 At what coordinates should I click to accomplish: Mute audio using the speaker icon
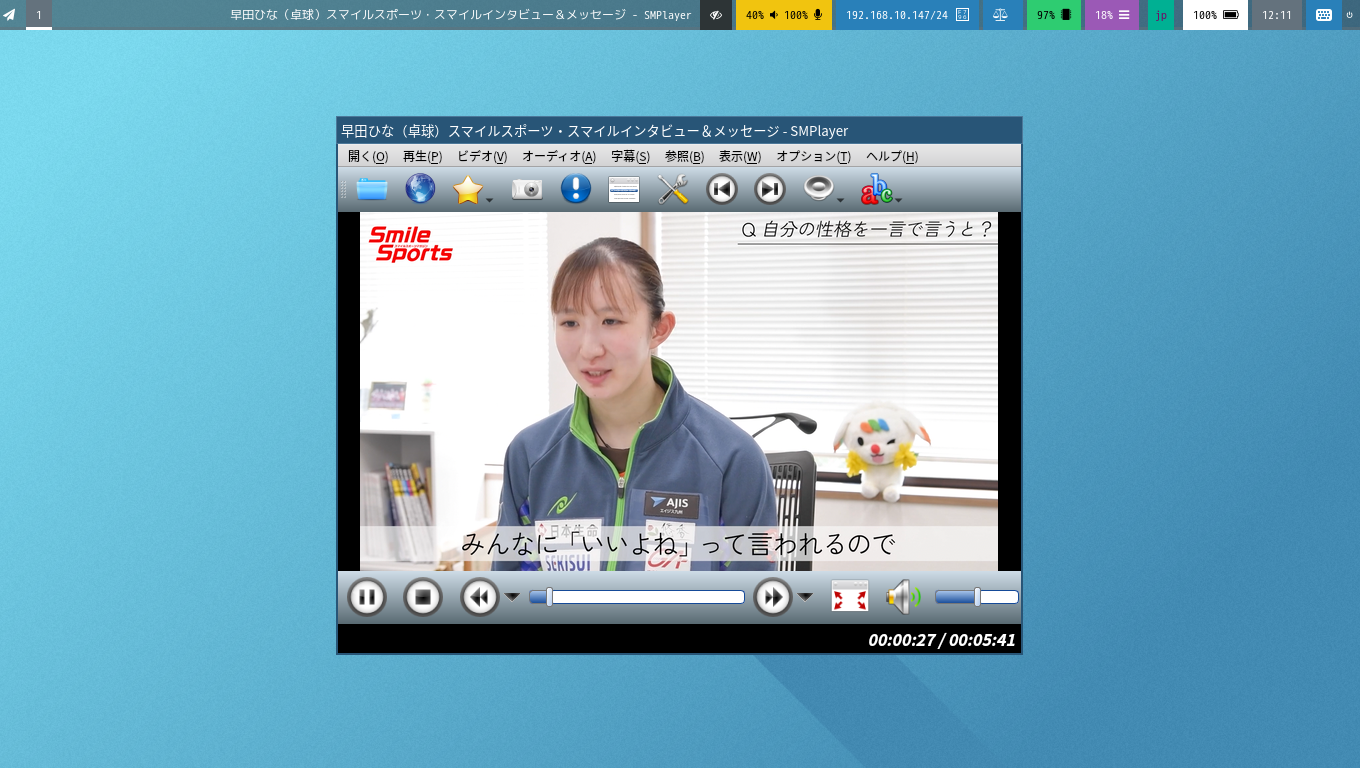(902, 598)
